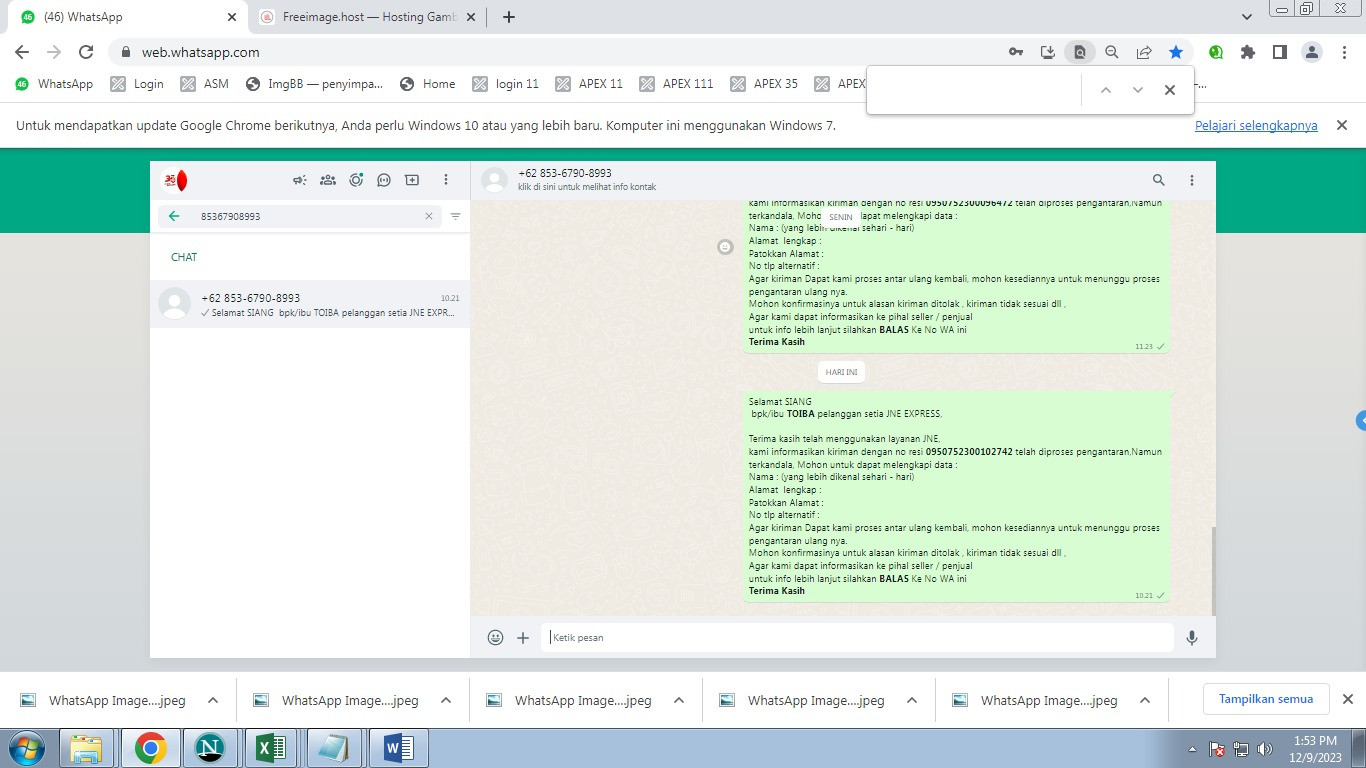
Task: Open a new browser tab
Action: click(x=508, y=17)
